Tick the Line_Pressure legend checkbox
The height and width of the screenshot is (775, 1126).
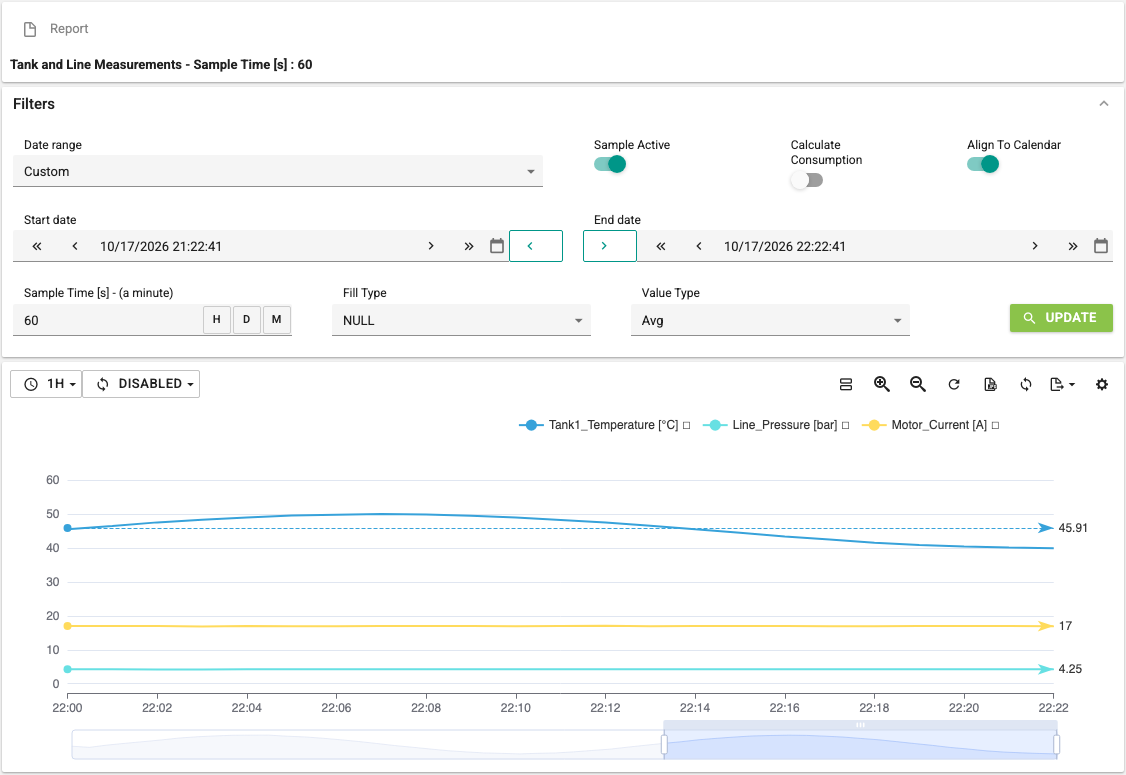click(845, 425)
